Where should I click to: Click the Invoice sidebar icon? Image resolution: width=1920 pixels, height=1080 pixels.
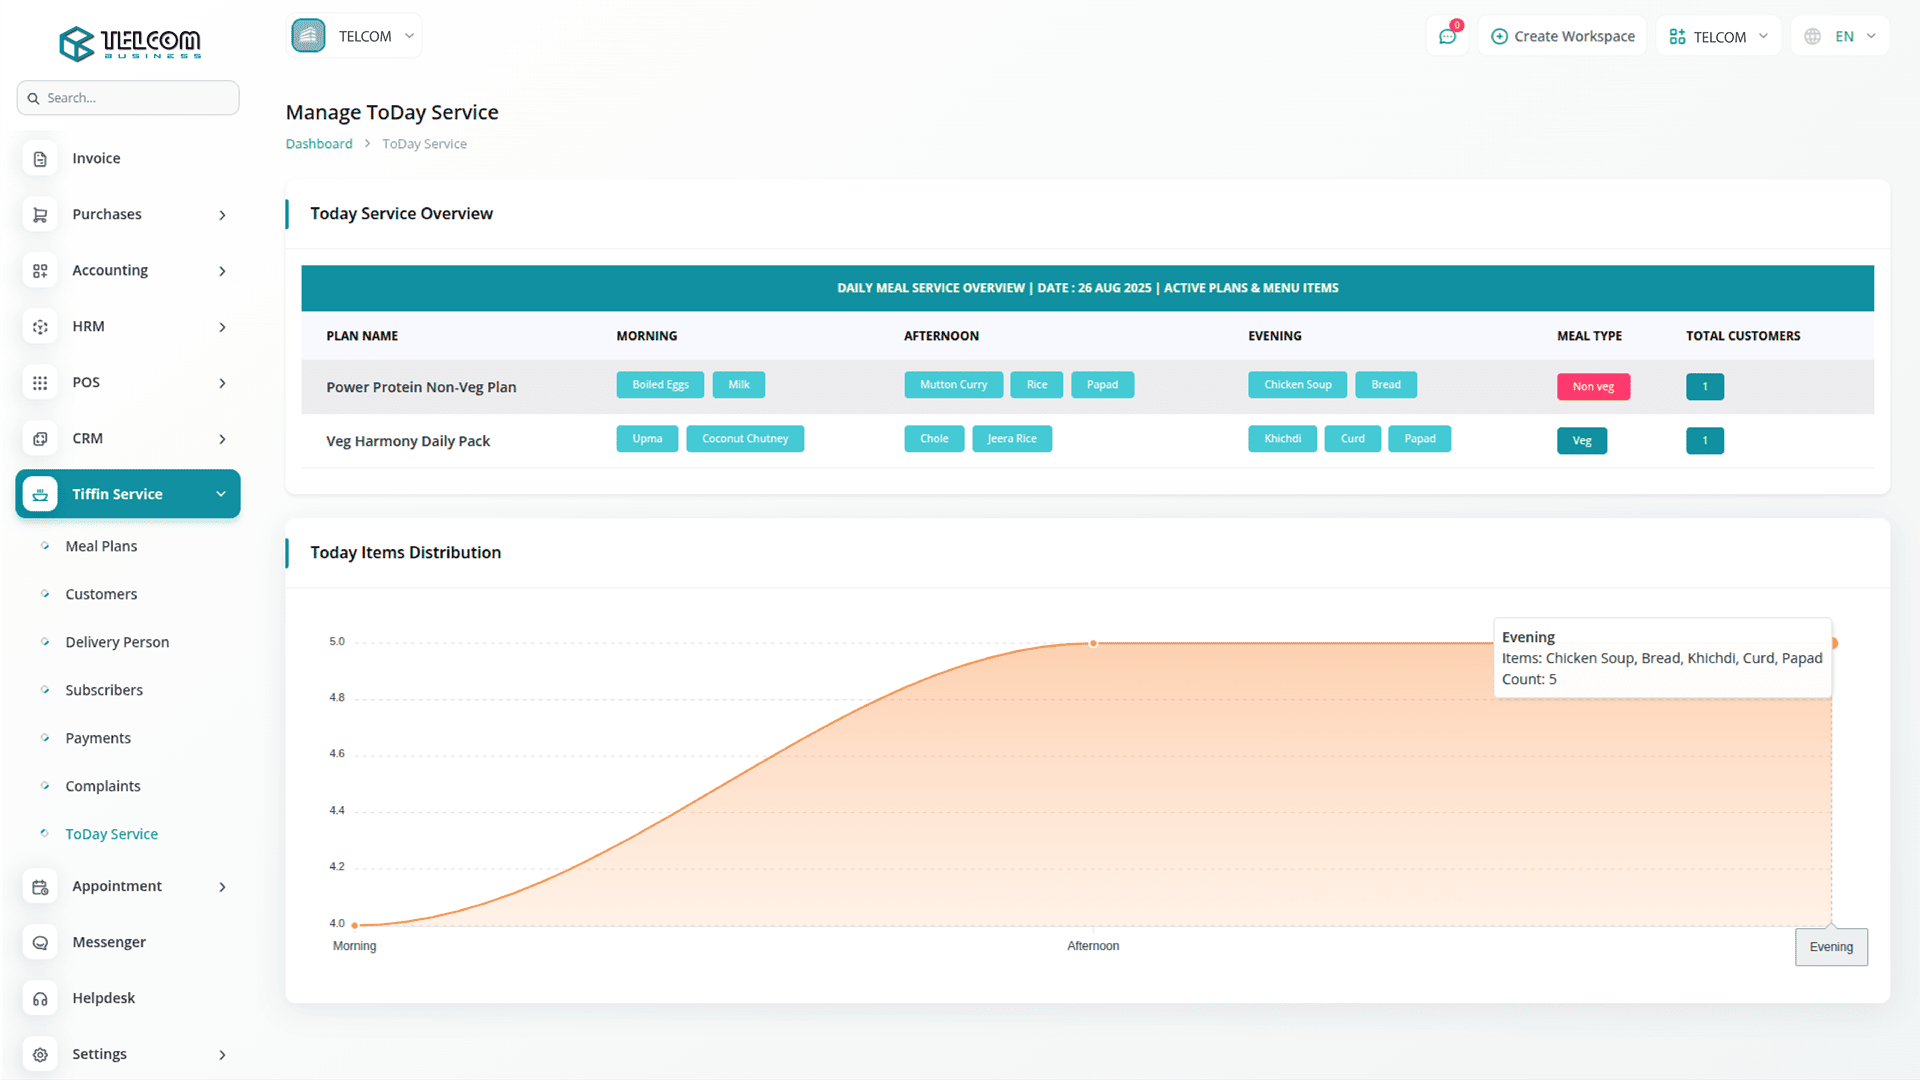pos(40,159)
